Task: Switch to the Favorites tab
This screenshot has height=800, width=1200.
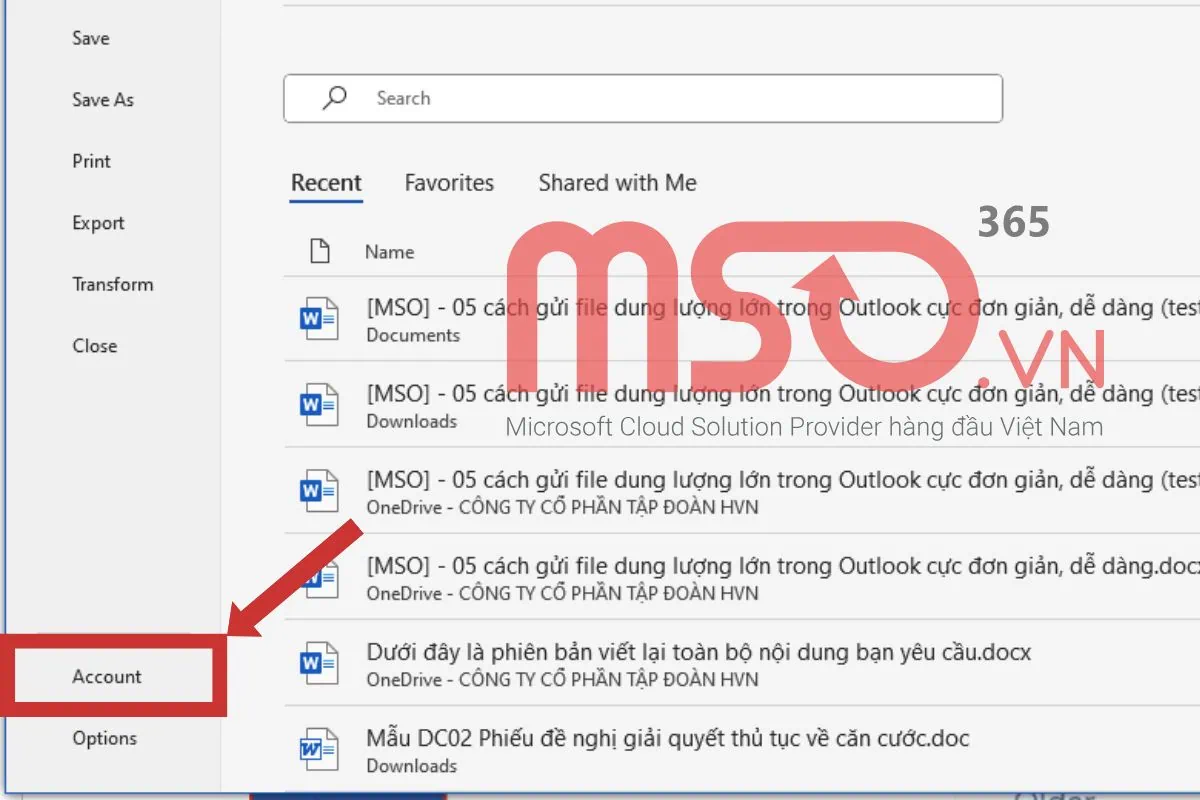Action: pyautogui.click(x=449, y=183)
